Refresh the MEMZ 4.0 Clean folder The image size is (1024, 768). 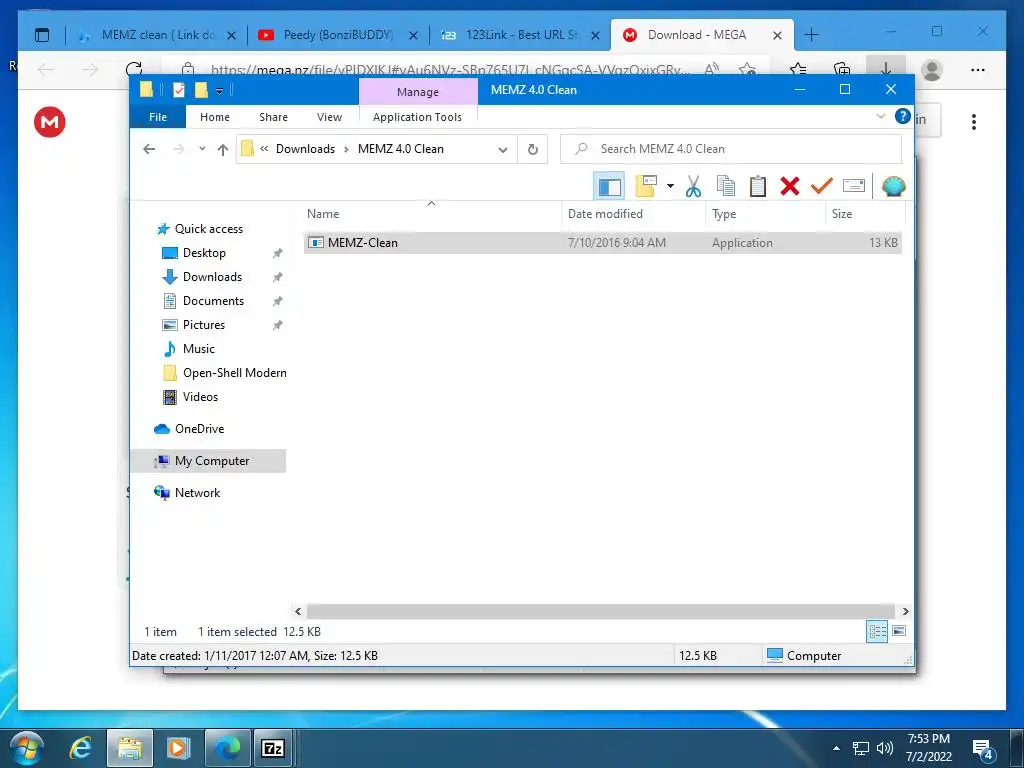pyautogui.click(x=533, y=150)
